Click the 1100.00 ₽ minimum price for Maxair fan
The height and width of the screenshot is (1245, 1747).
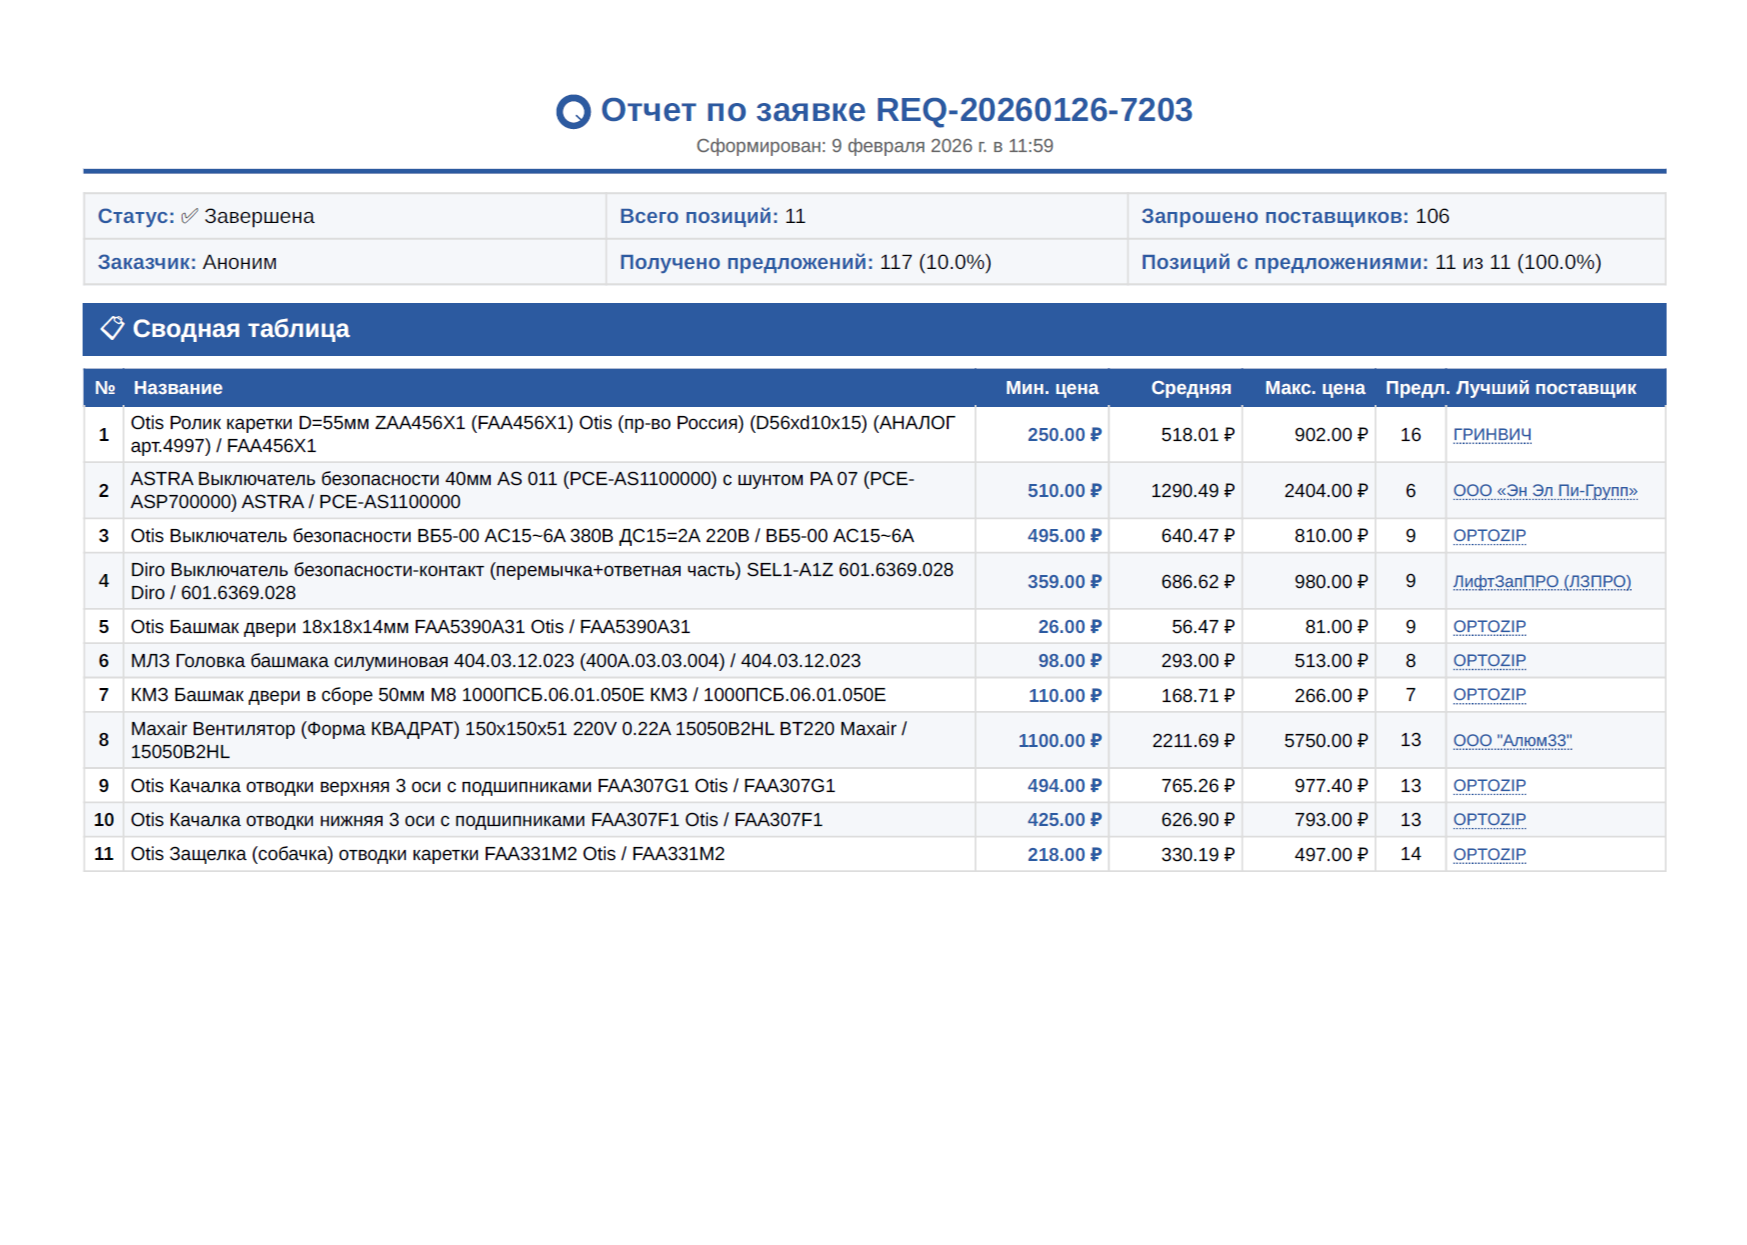[x=1058, y=741]
